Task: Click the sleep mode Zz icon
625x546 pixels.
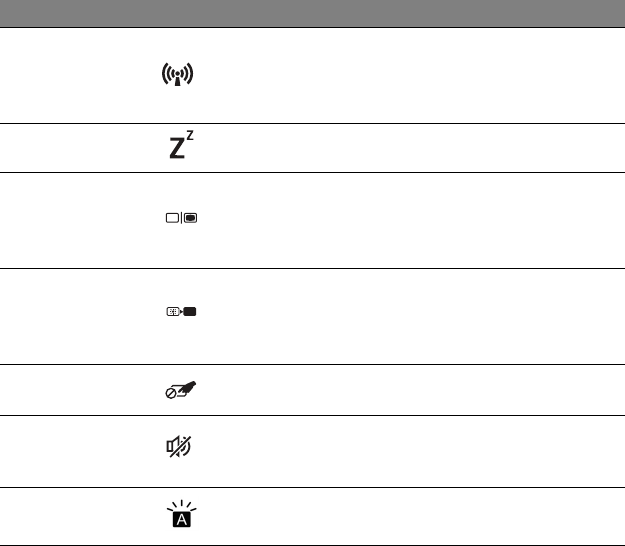Action: click(x=175, y=147)
